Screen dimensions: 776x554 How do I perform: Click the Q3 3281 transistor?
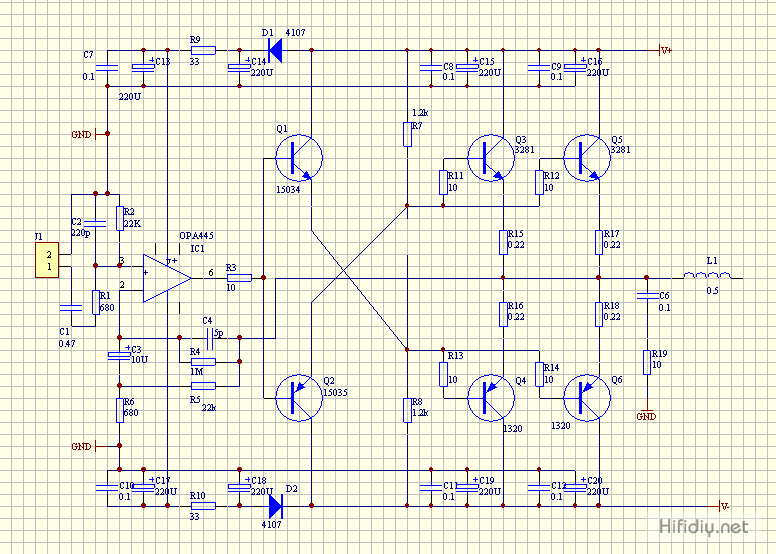[x=491, y=156]
